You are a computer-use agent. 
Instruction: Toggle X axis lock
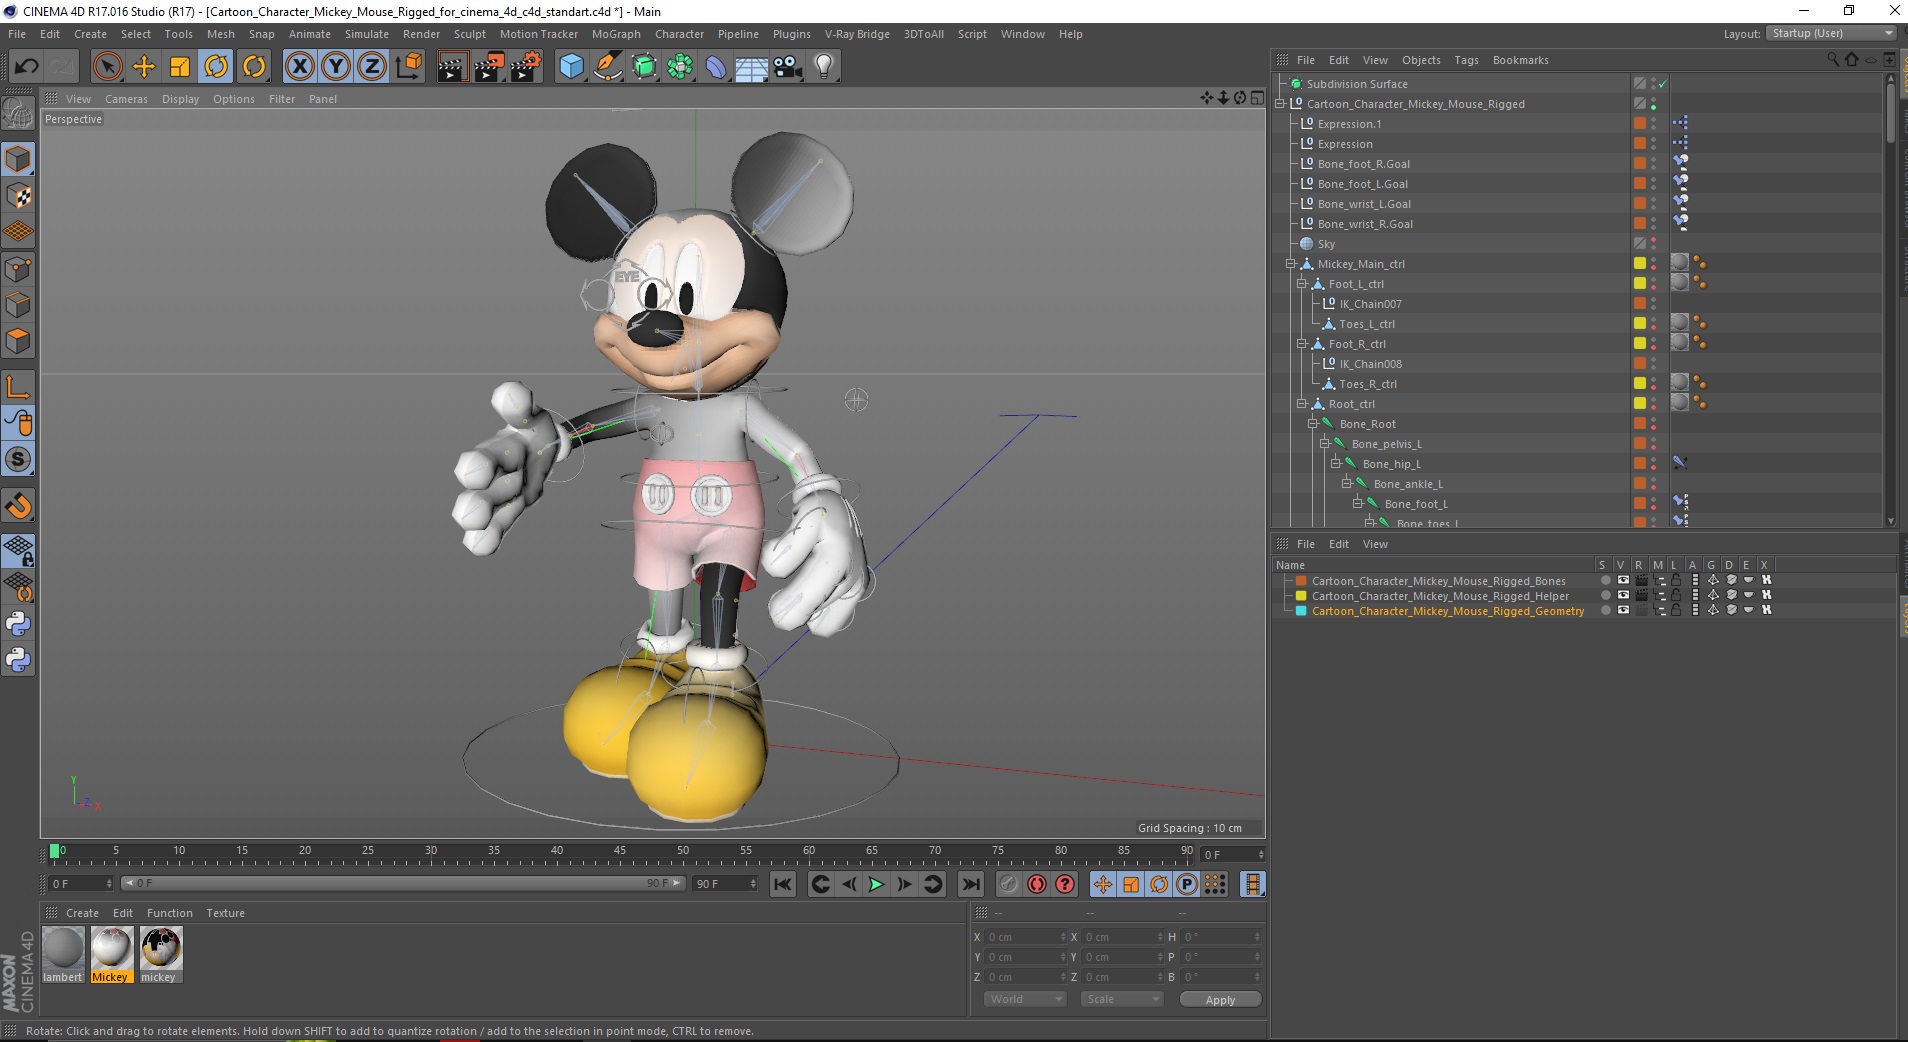click(x=299, y=67)
